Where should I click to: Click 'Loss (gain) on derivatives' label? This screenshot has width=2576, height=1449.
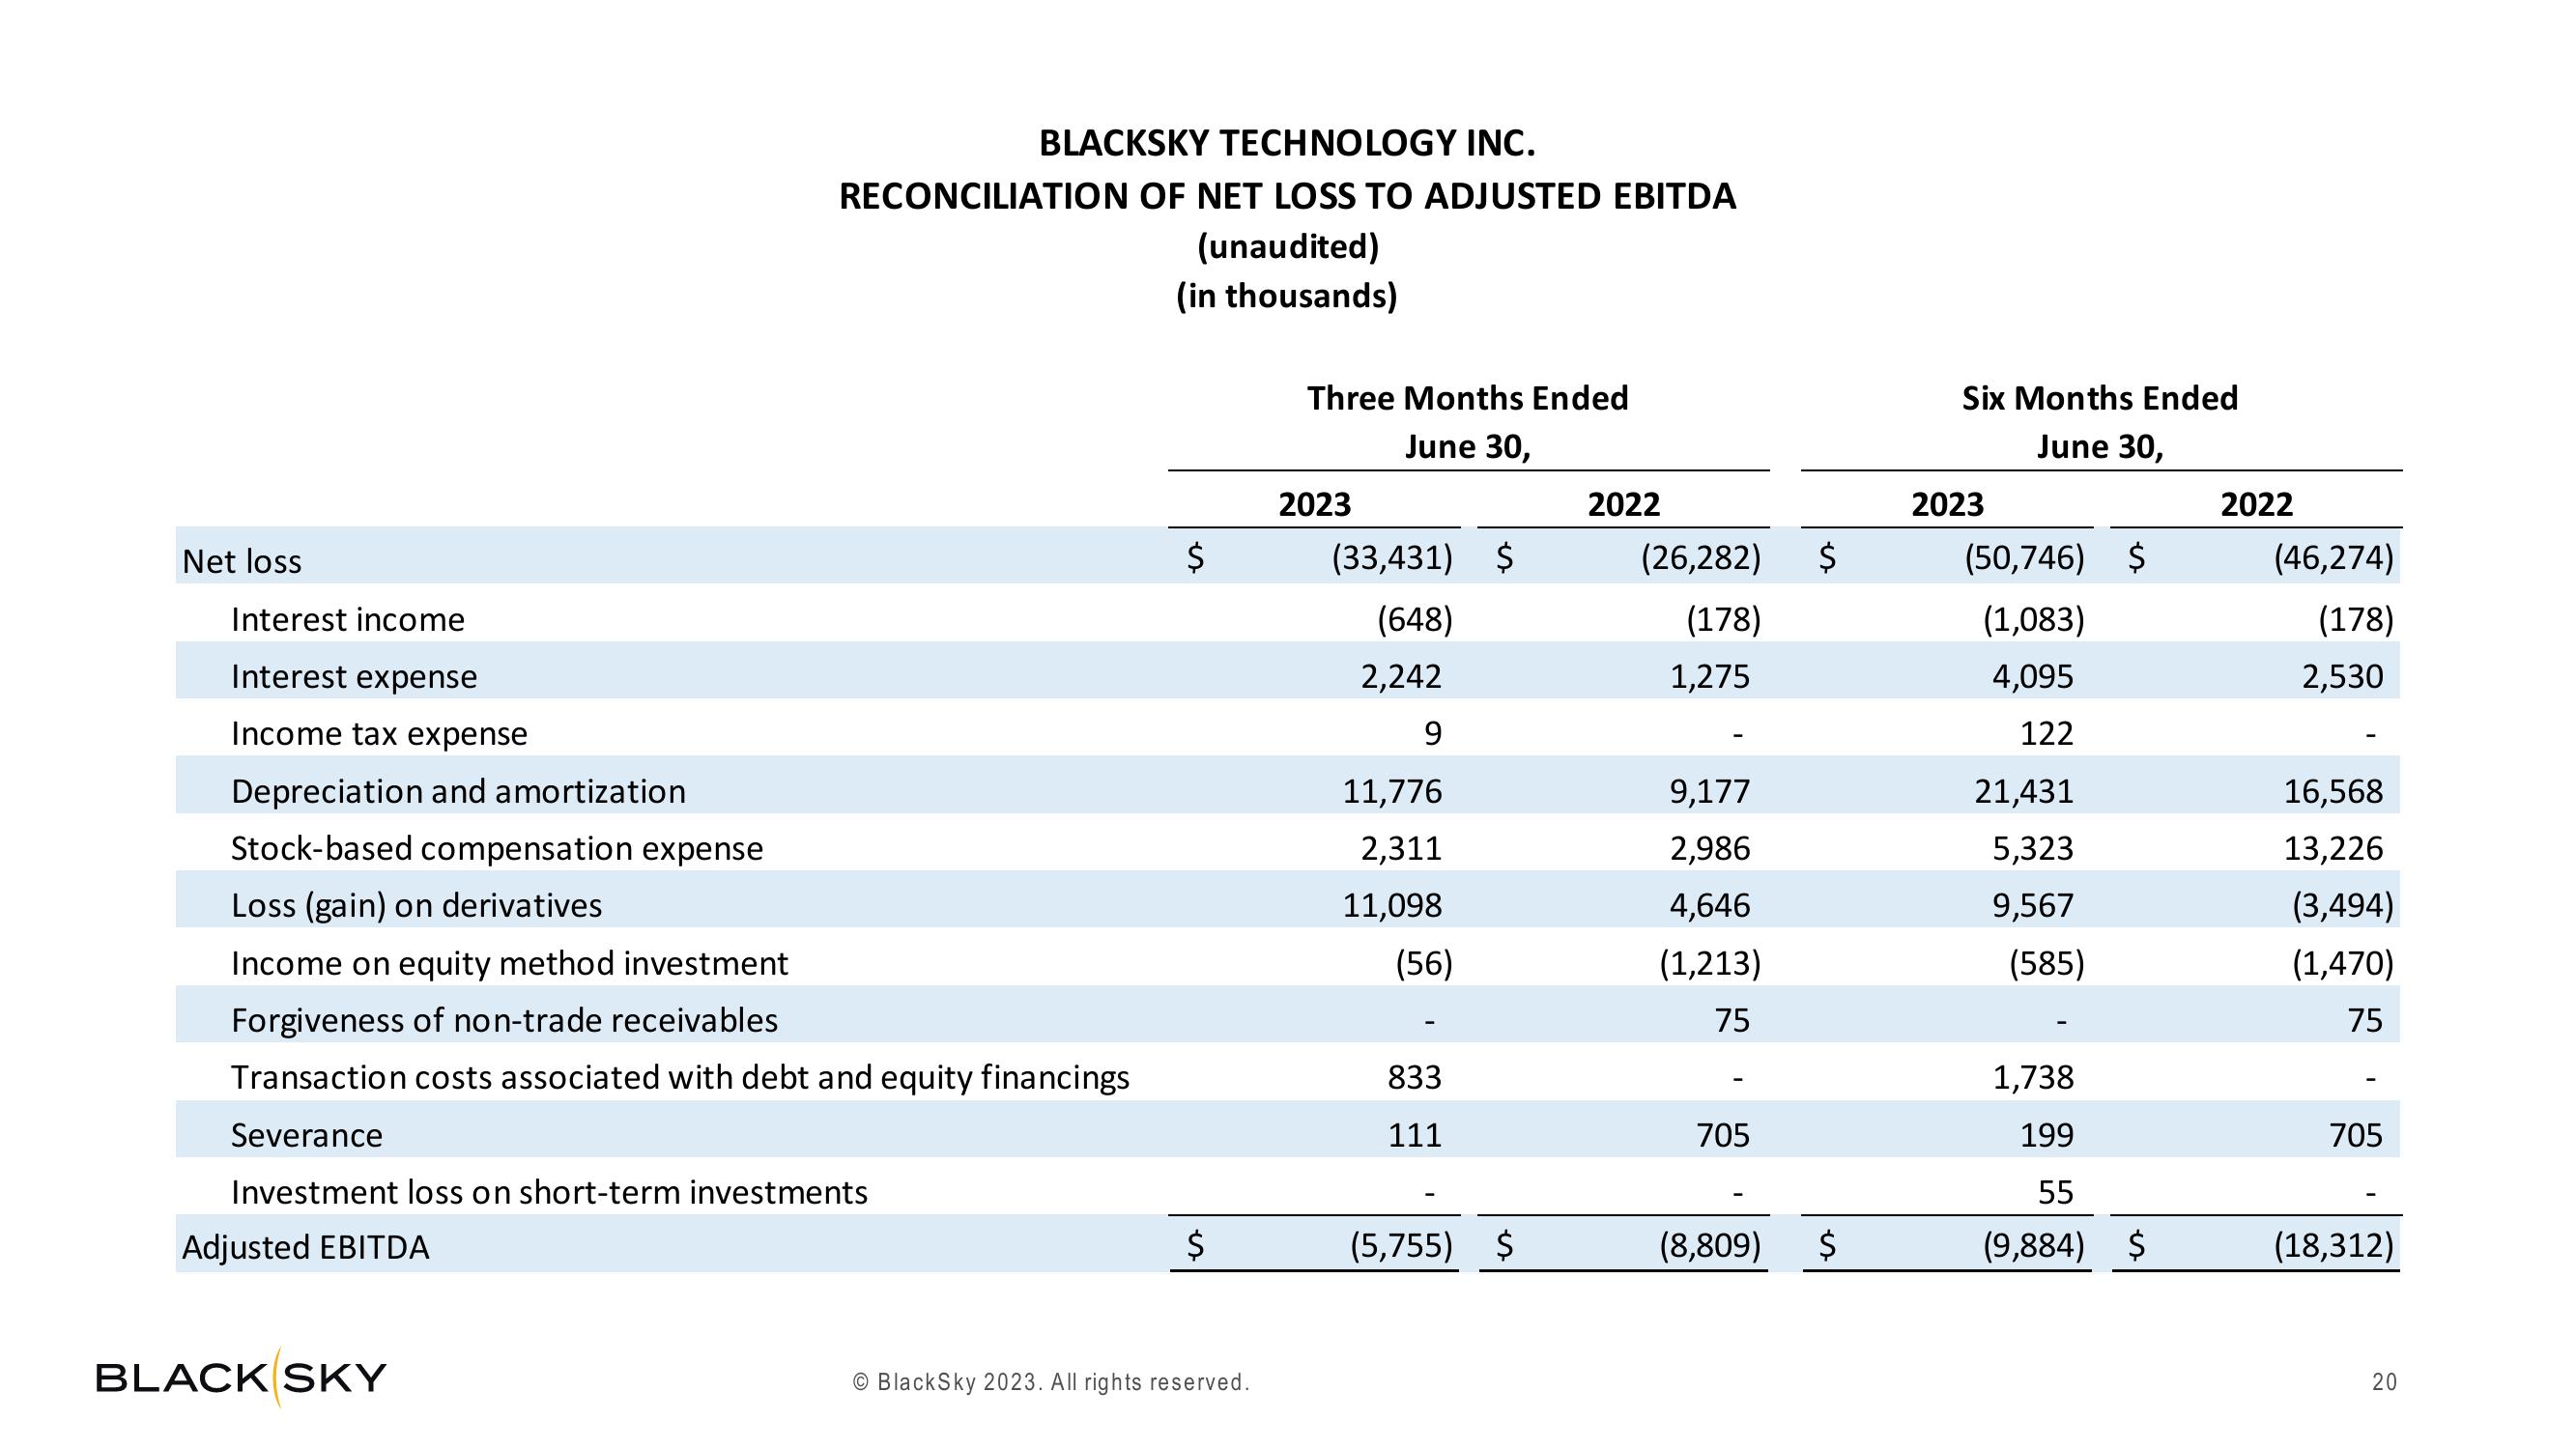(416, 906)
